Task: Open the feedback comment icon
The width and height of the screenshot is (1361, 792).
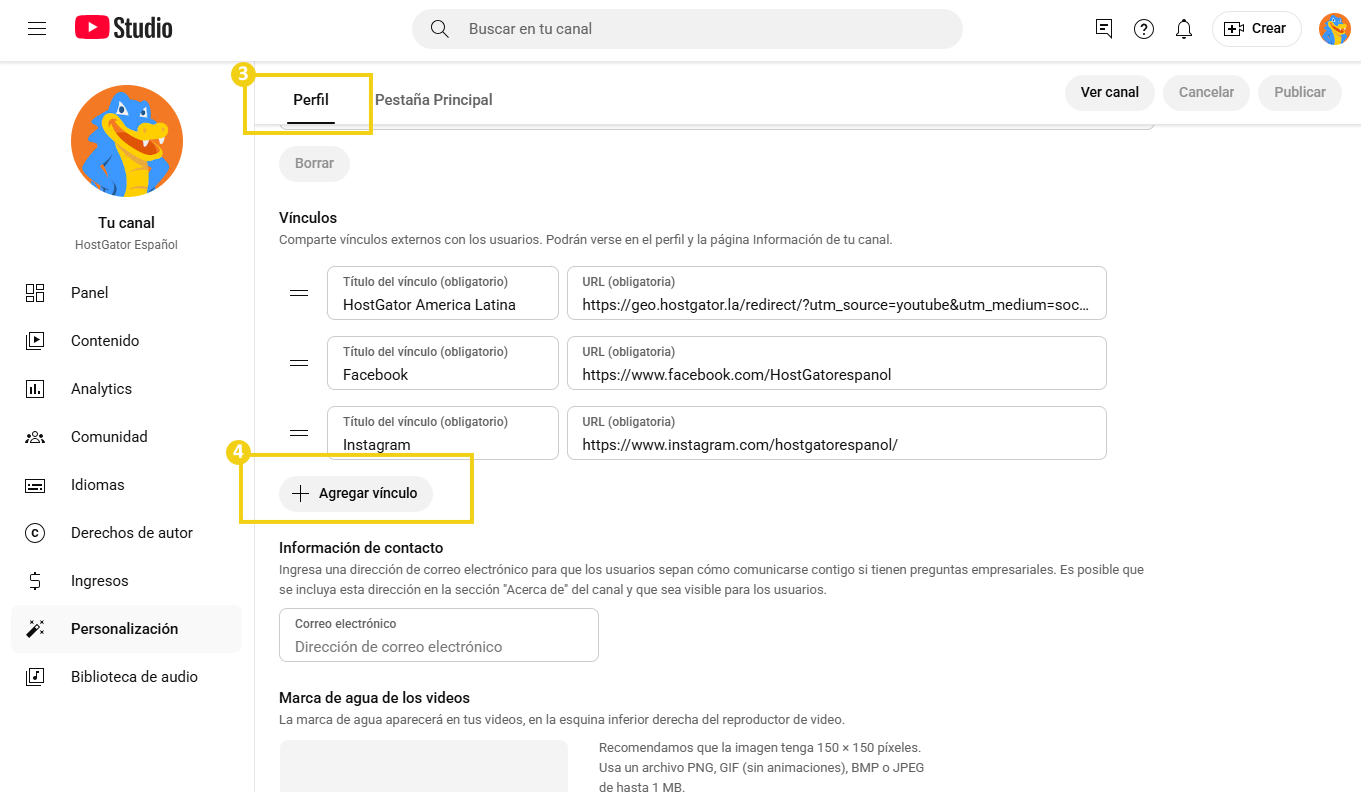Action: pos(1103,29)
